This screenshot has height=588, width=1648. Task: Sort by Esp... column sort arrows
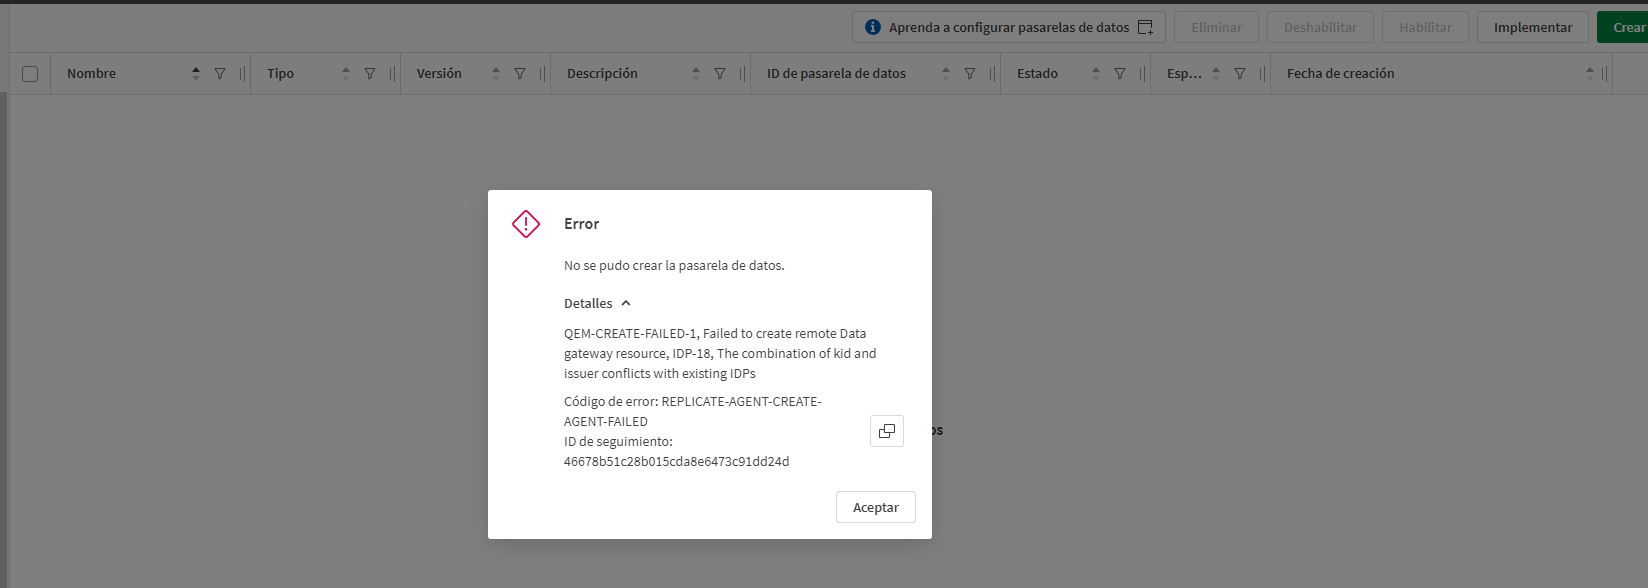click(x=1216, y=74)
